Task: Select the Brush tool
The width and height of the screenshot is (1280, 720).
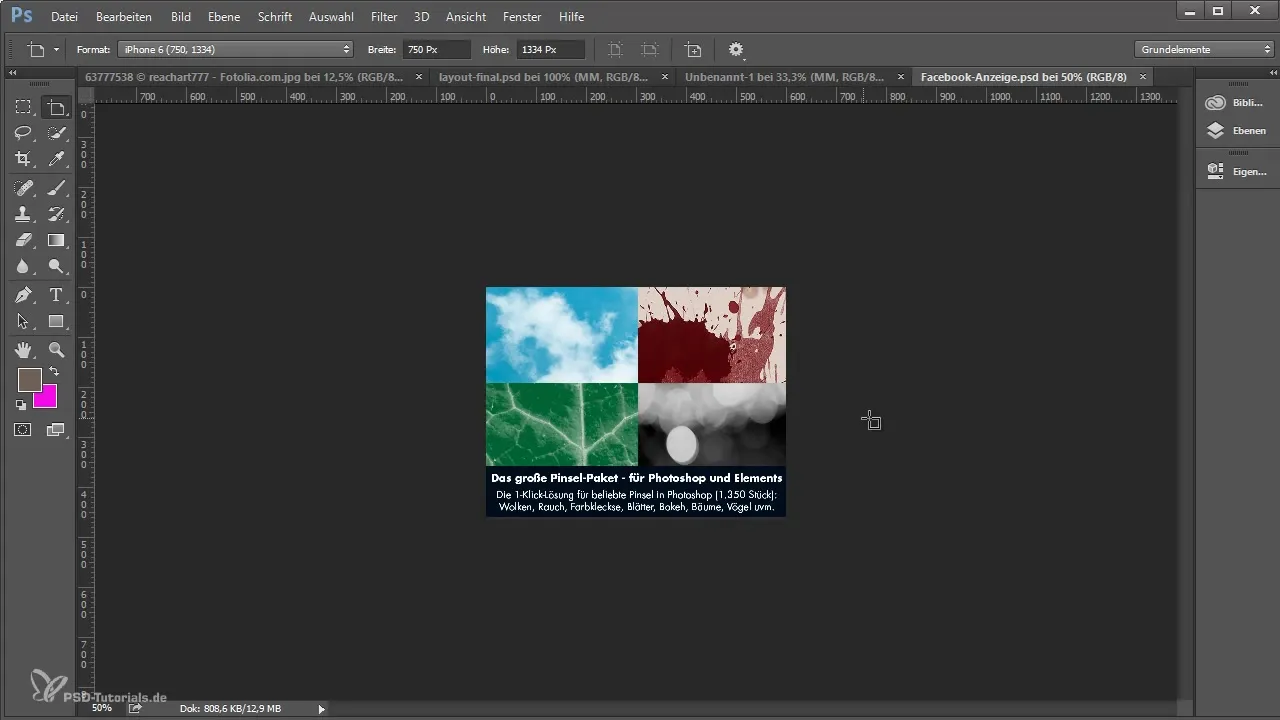Action: click(x=57, y=187)
